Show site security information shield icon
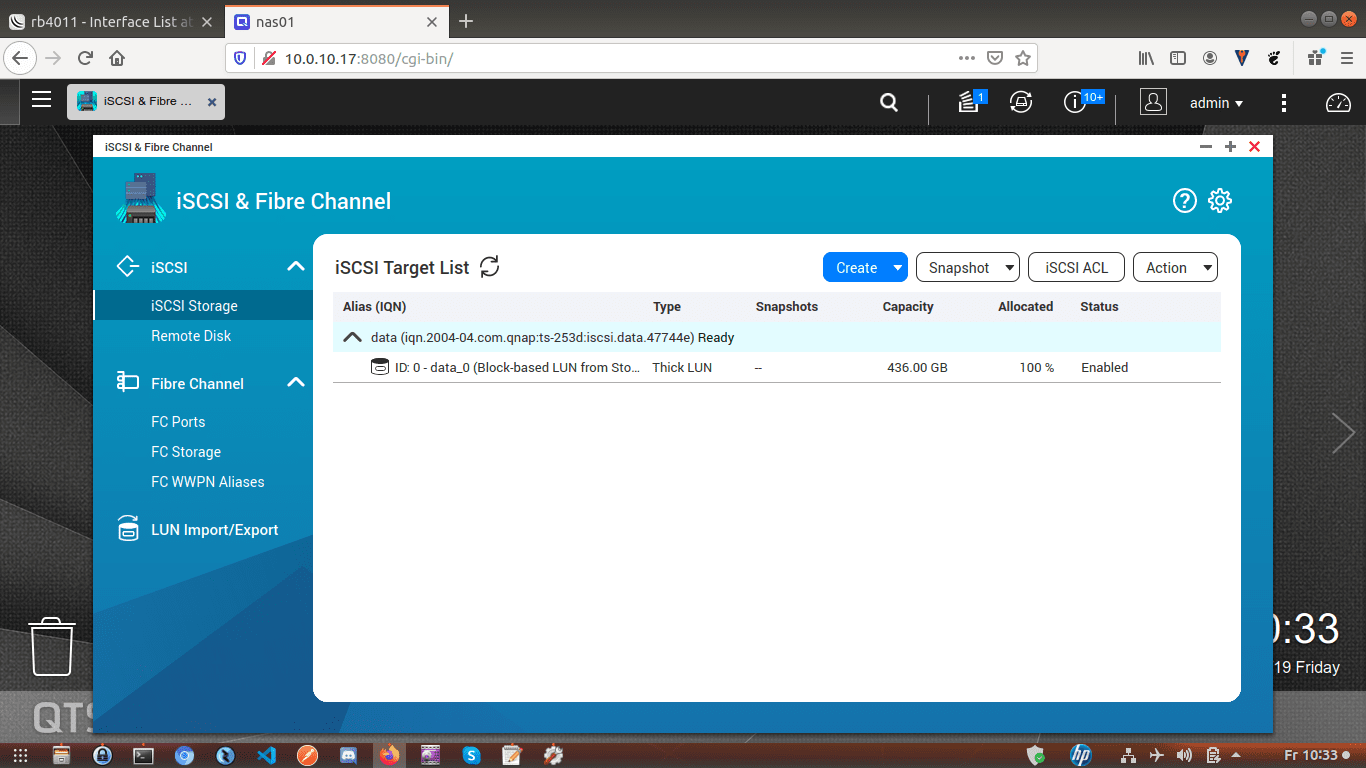 click(240, 58)
